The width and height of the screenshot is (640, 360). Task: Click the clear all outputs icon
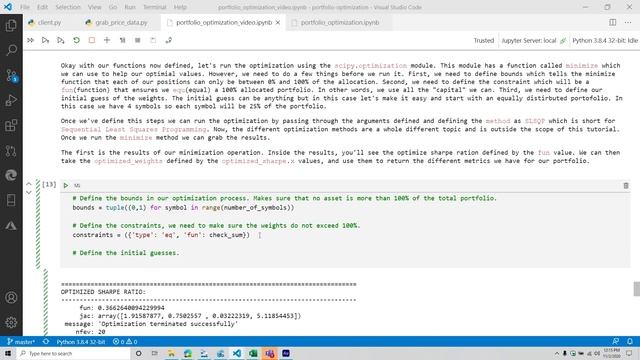point(122,40)
